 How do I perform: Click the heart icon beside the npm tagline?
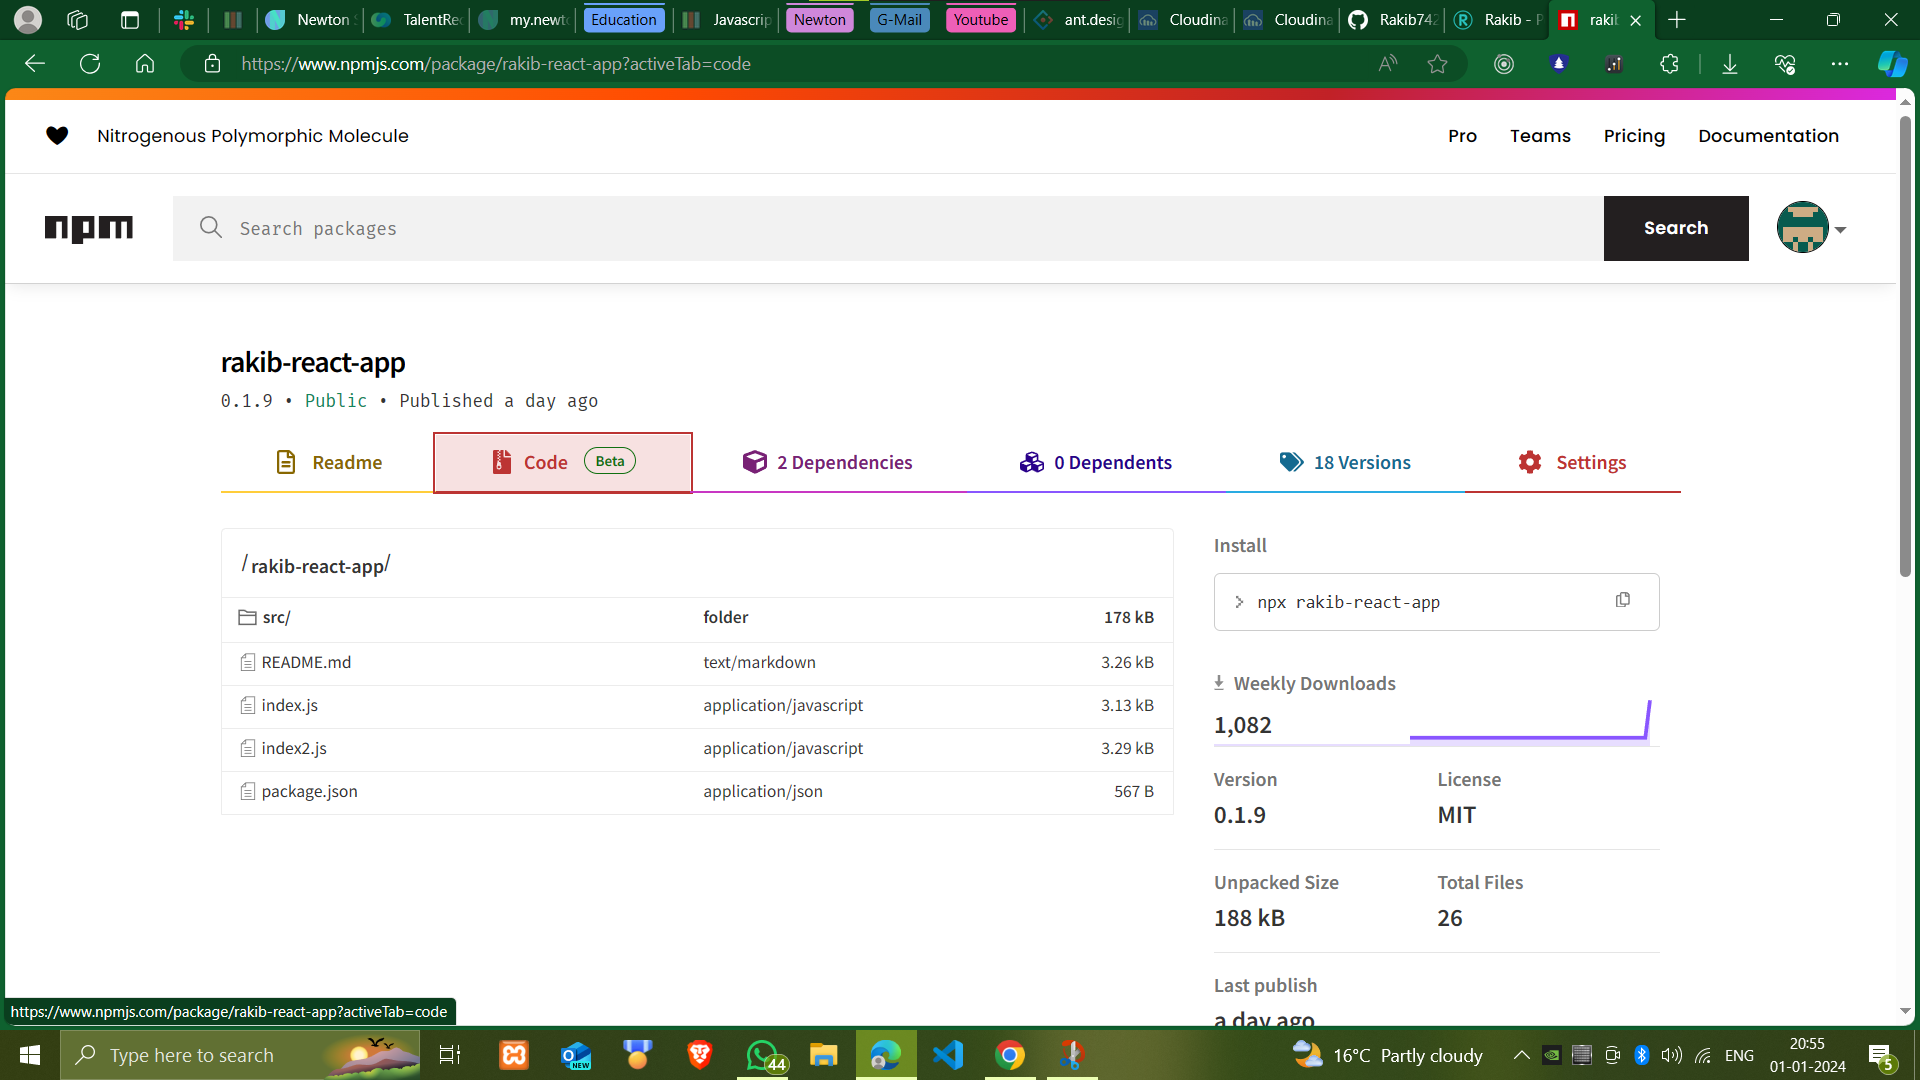(57, 136)
